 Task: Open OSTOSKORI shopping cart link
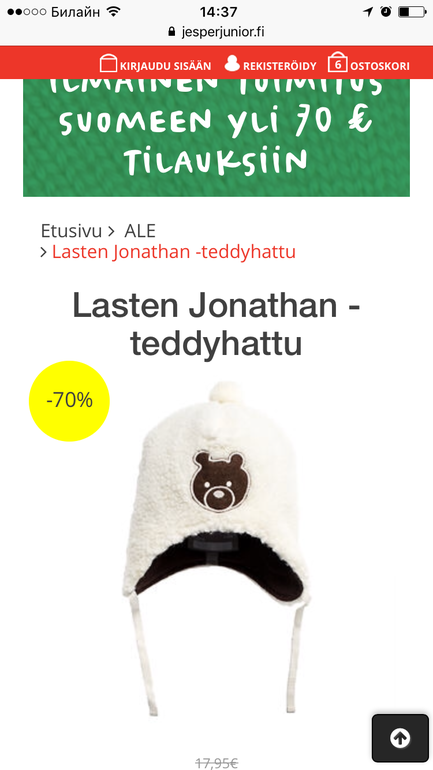tap(380, 66)
